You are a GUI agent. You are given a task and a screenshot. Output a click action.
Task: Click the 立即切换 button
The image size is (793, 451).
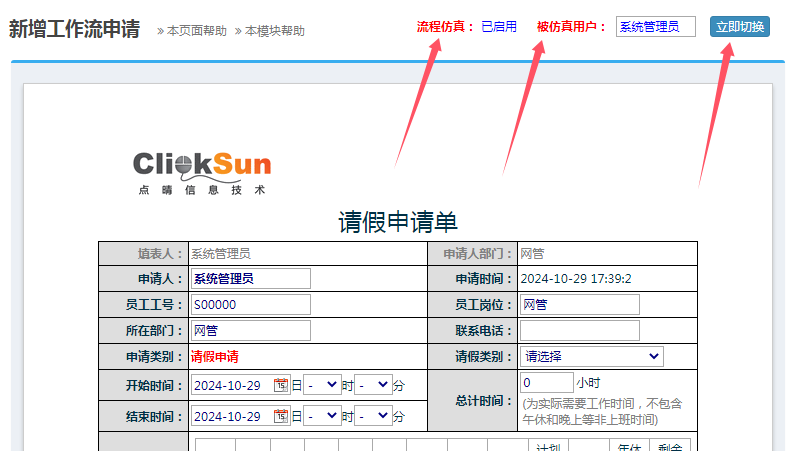(x=739, y=27)
